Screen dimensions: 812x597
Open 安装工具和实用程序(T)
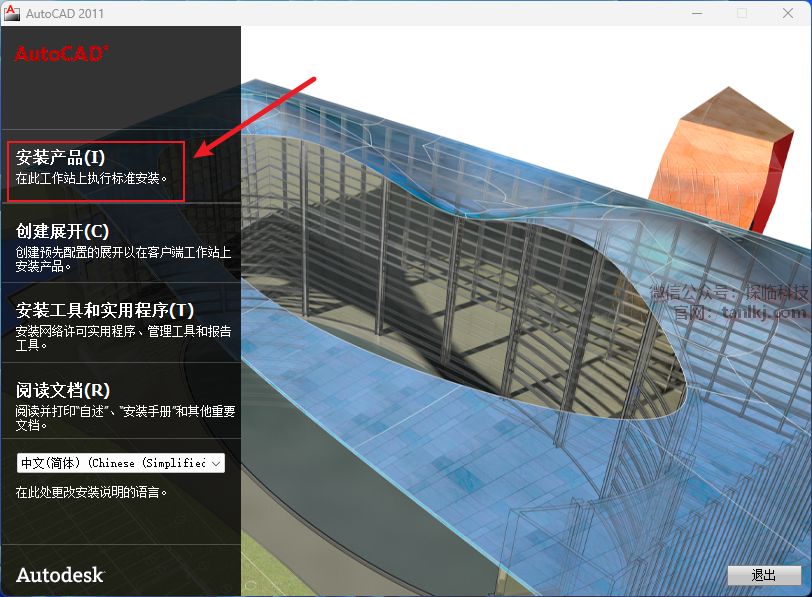click(105, 311)
